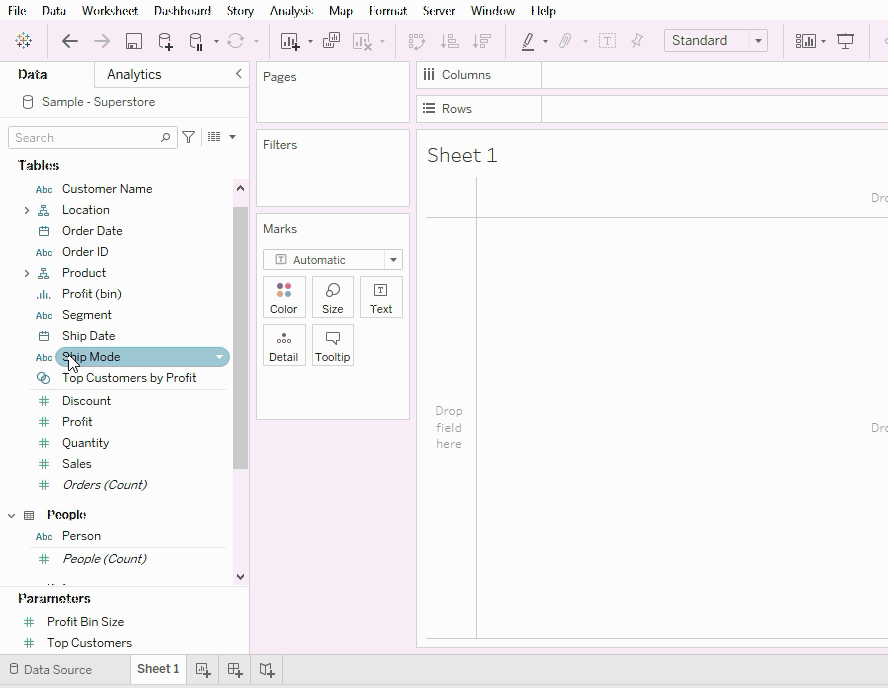The image size is (894, 688).
Task: Open the Analysis menu
Action: click(x=291, y=11)
